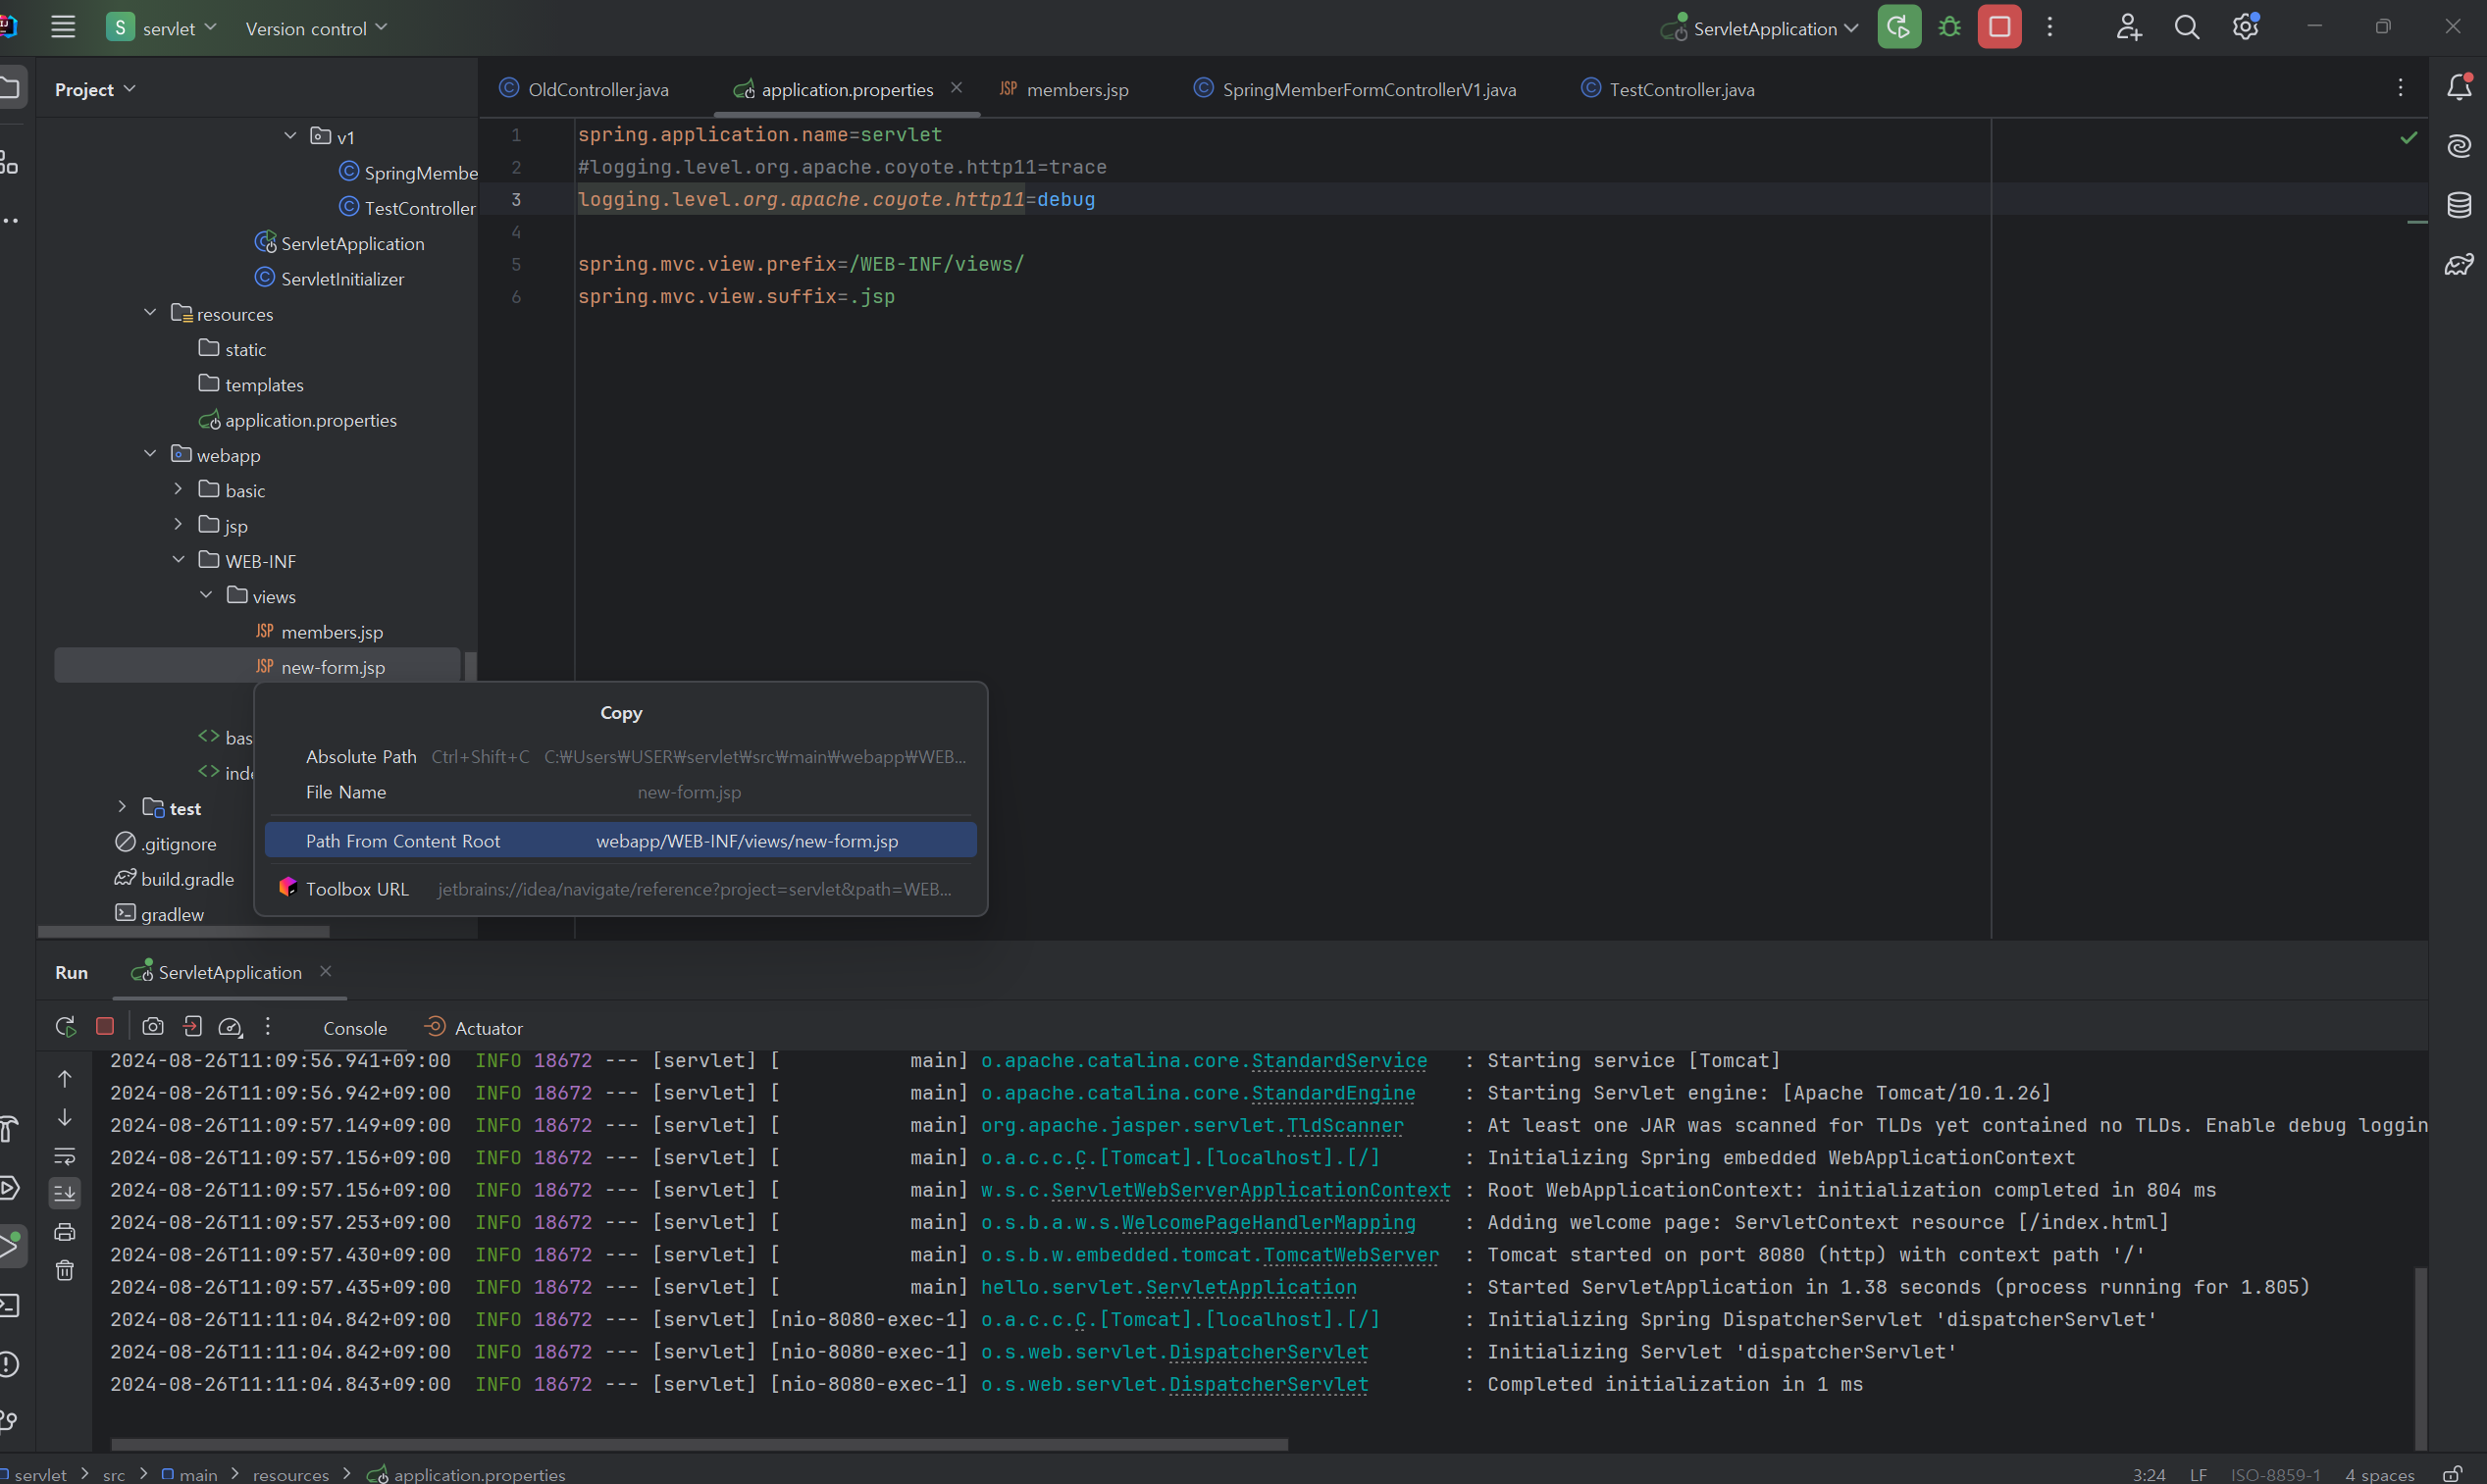2487x1484 pixels.
Task: Click ISO-8859-1 encoding in status bar
Action: tap(2275, 1474)
